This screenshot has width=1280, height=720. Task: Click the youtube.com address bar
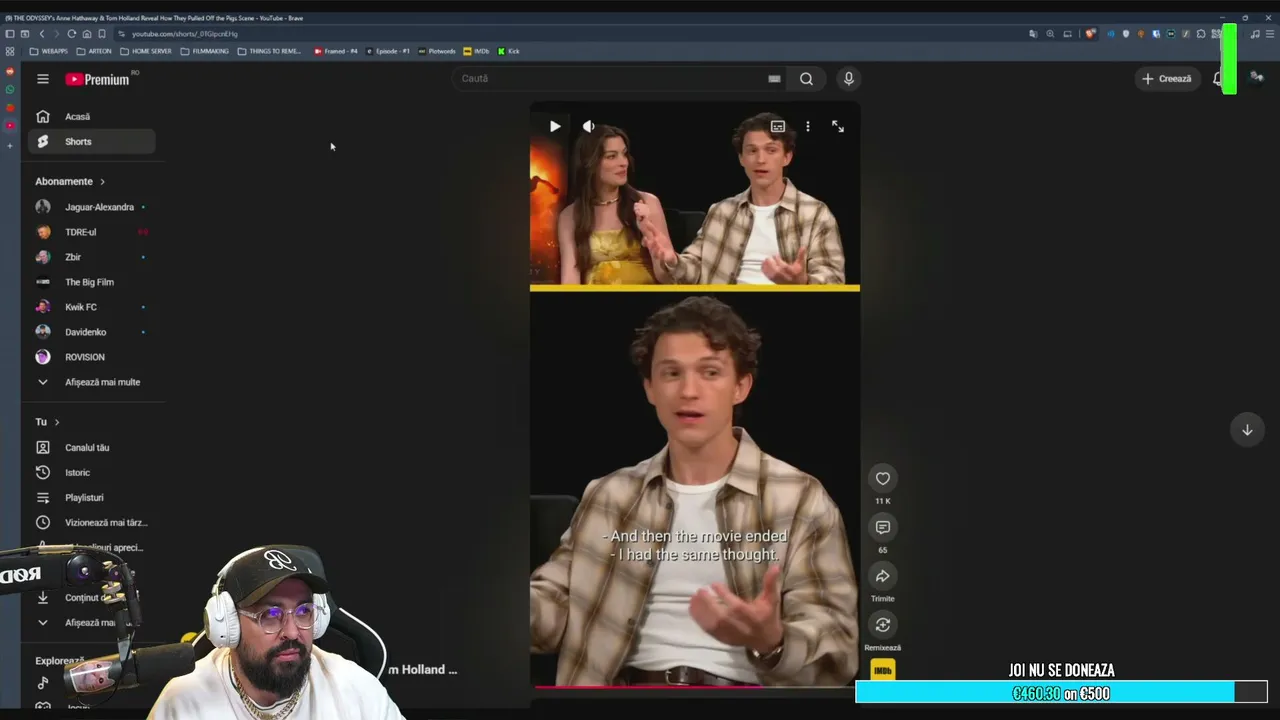coord(580,34)
